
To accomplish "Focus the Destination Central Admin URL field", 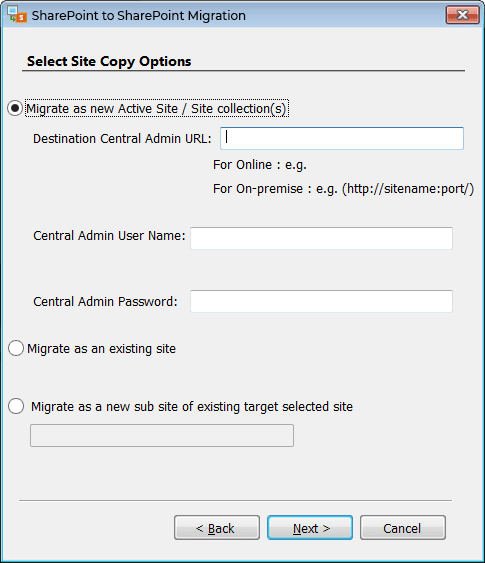I will click(342, 138).
